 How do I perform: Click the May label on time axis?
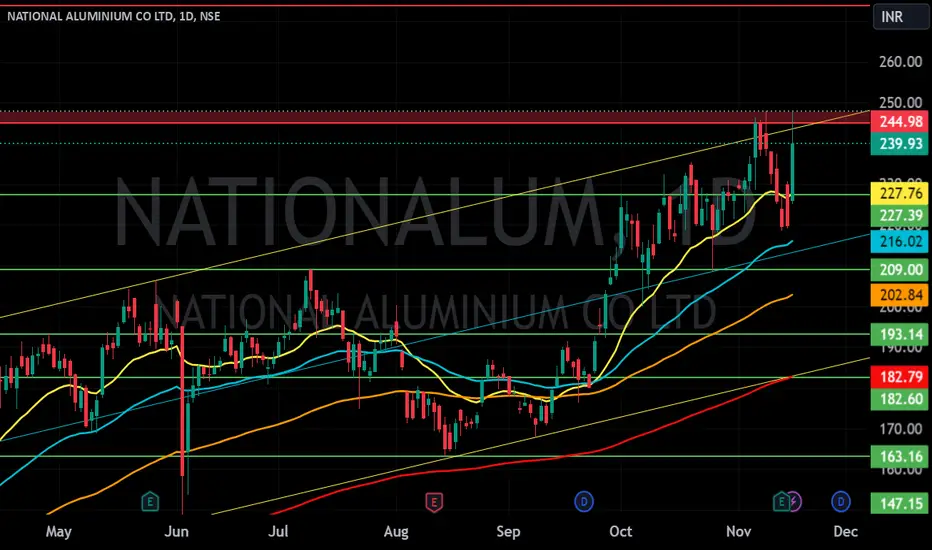click(58, 531)
